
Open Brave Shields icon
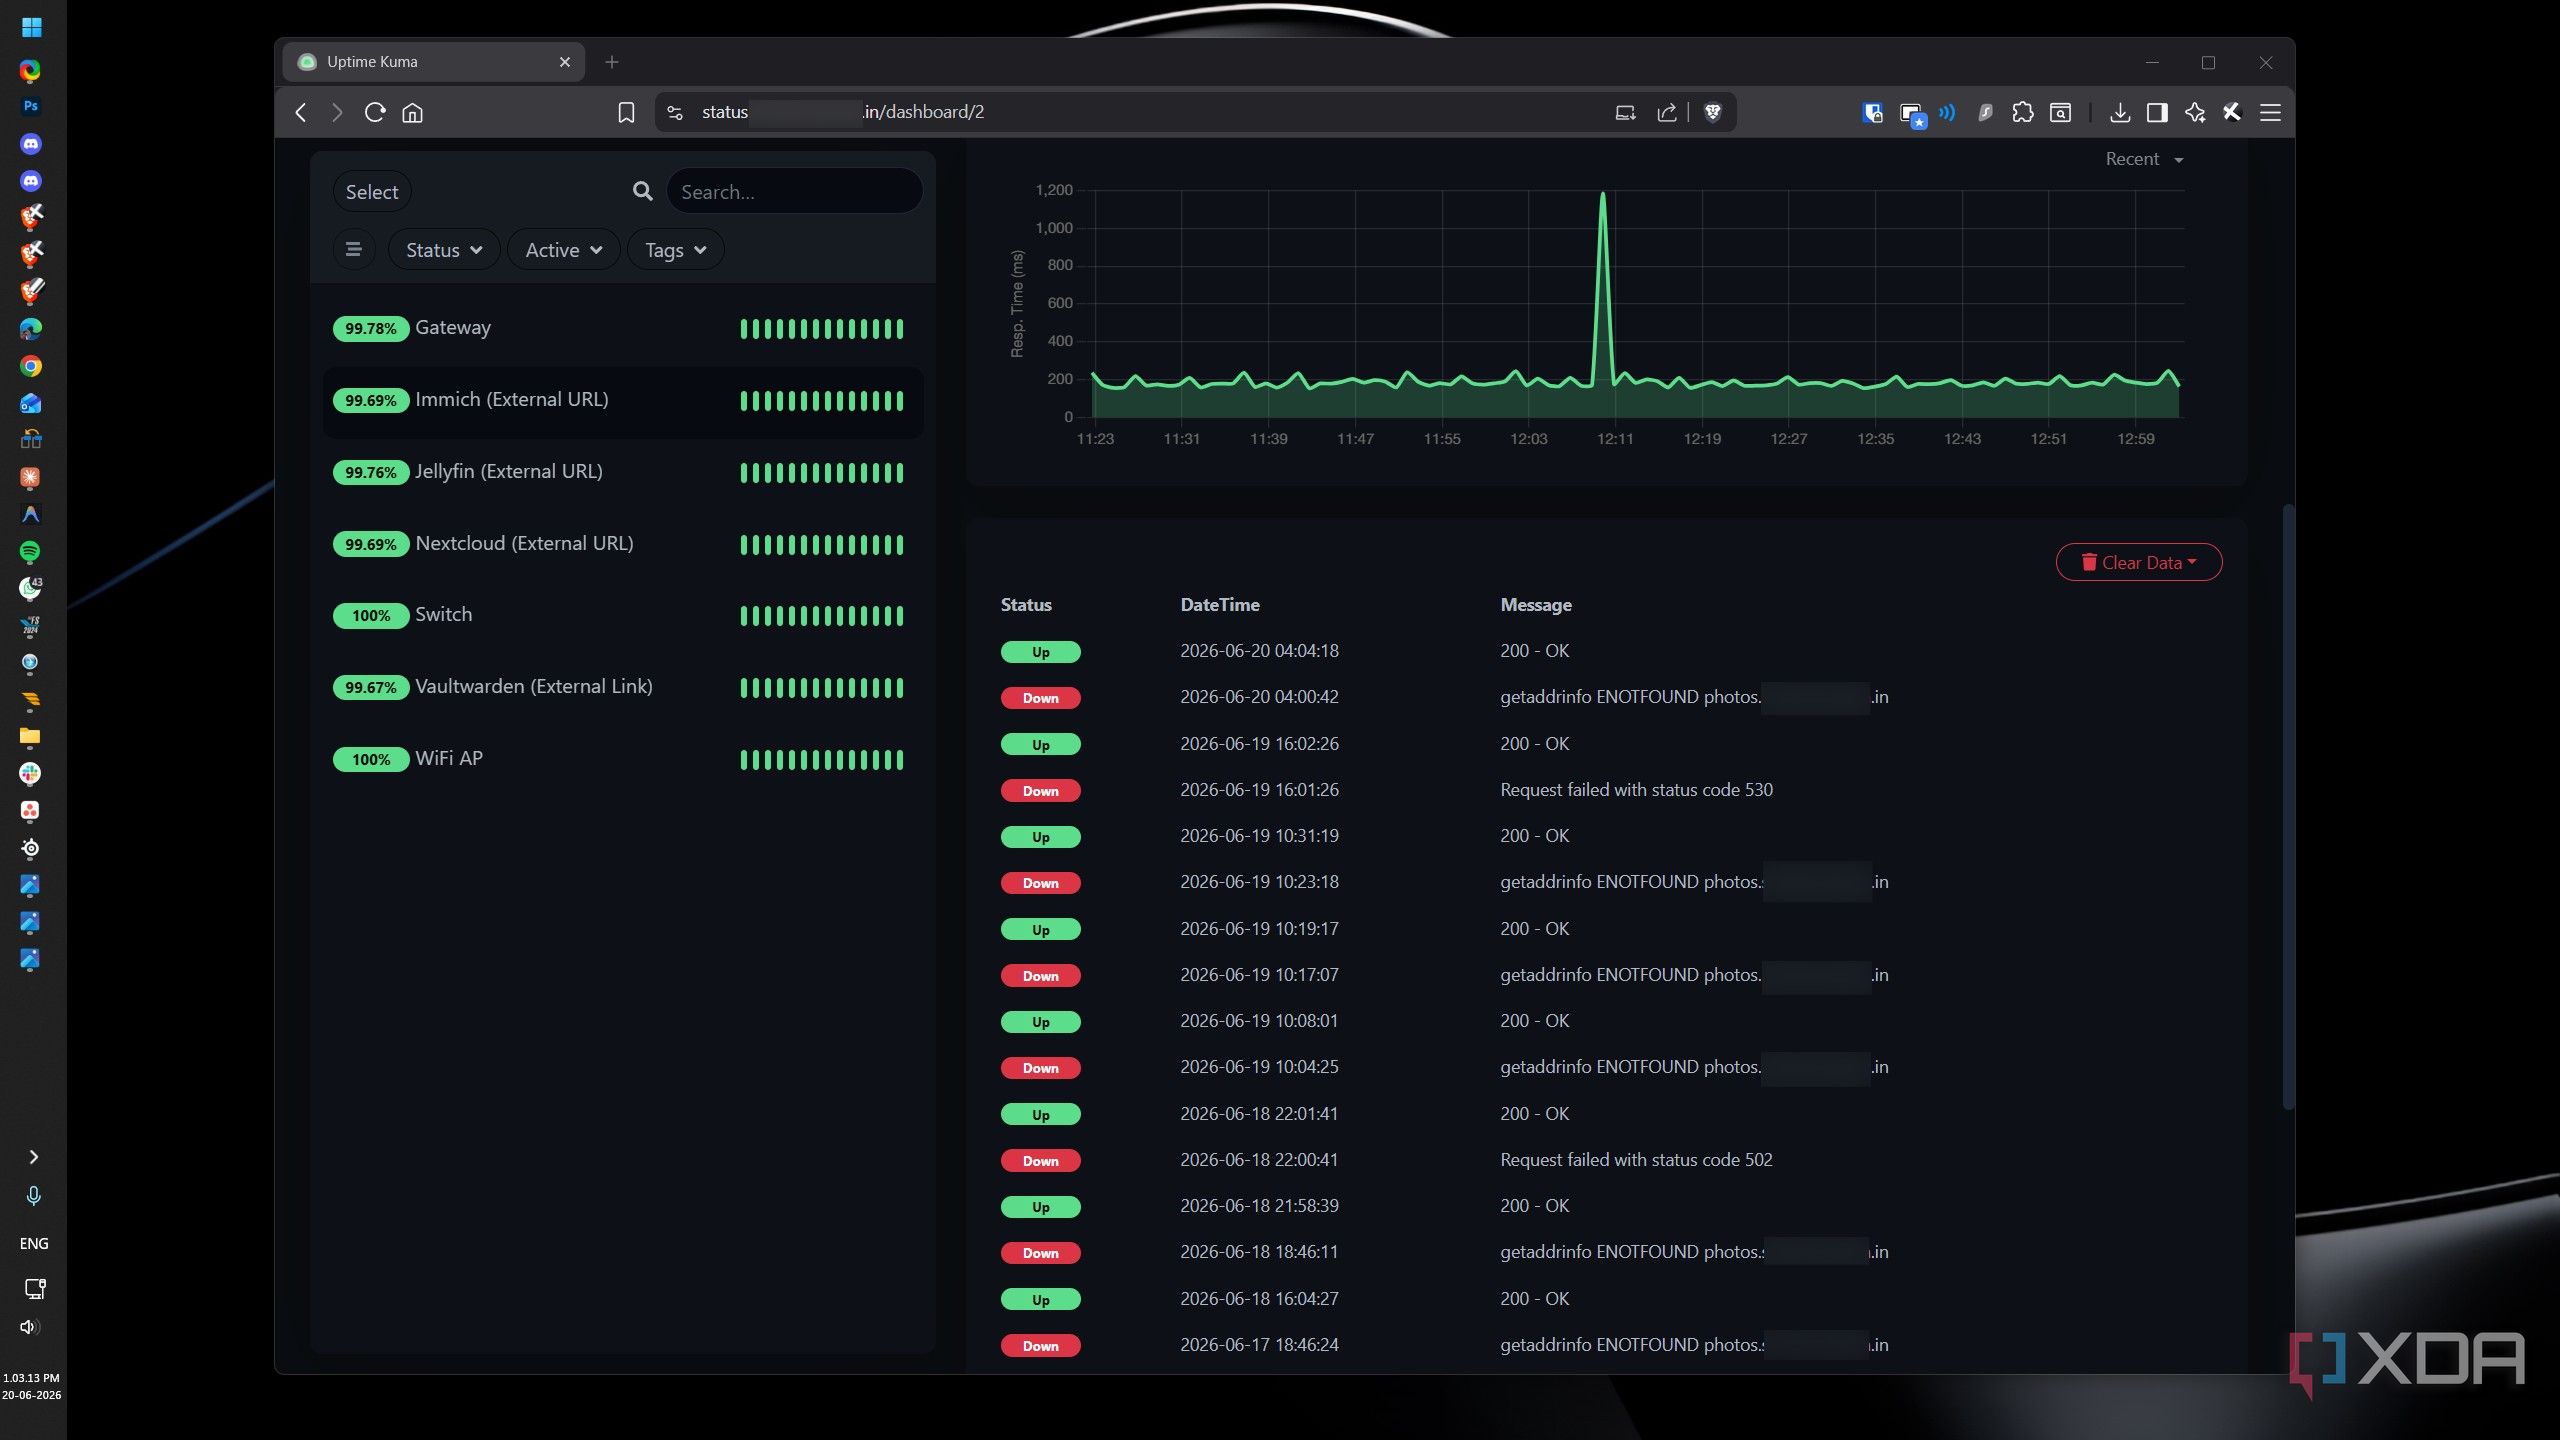[1713, 112]
